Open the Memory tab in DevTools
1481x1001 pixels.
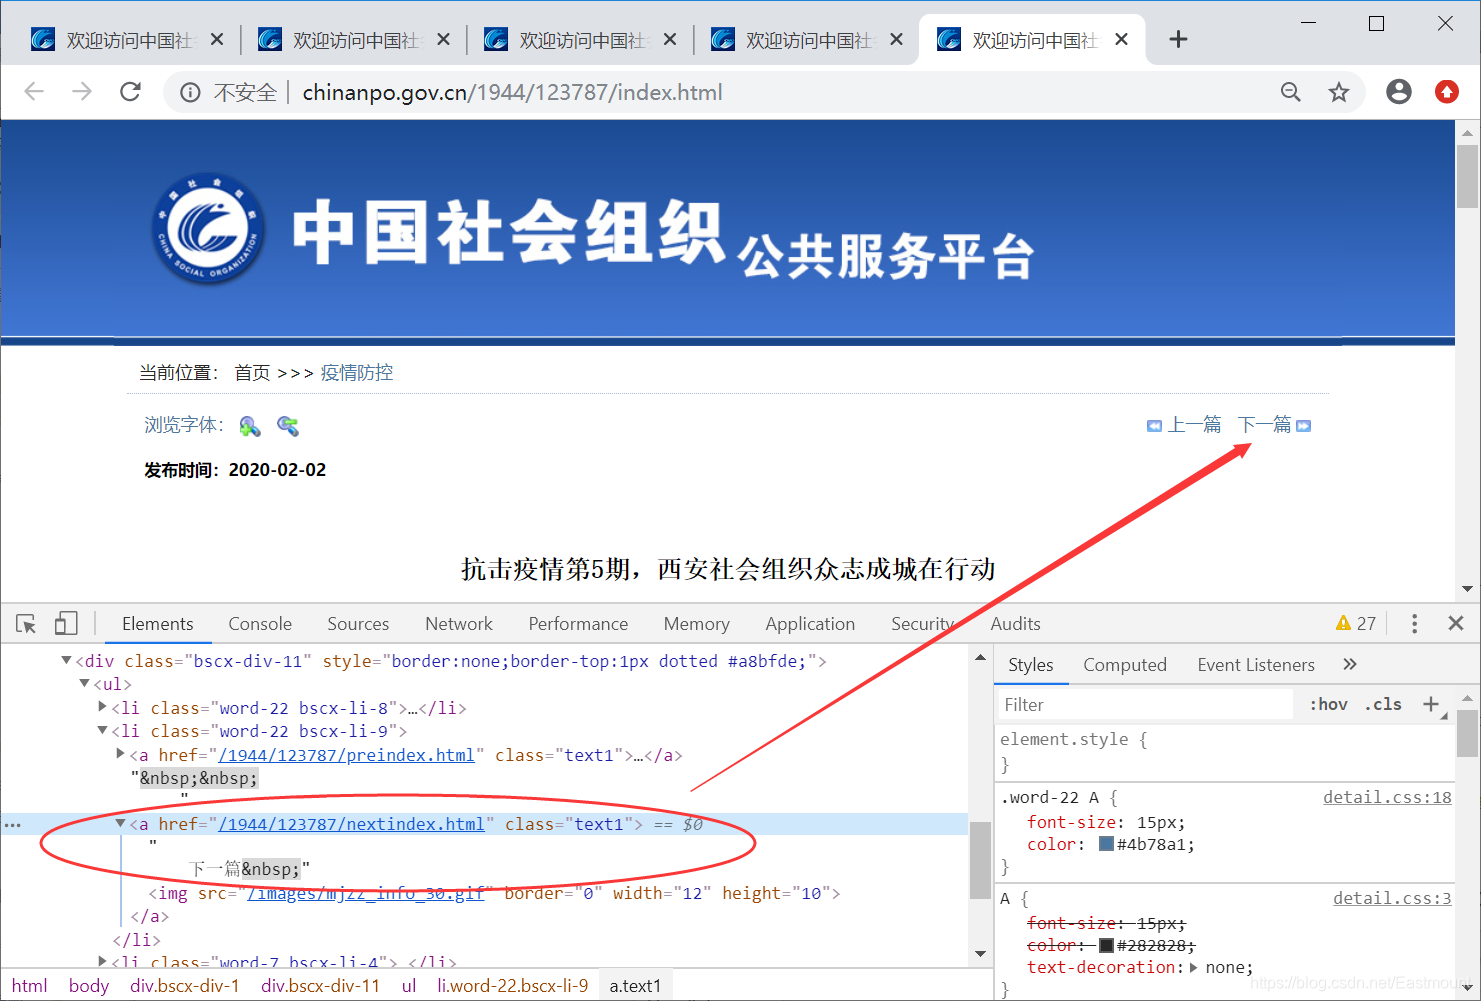[x=696, y=624]
